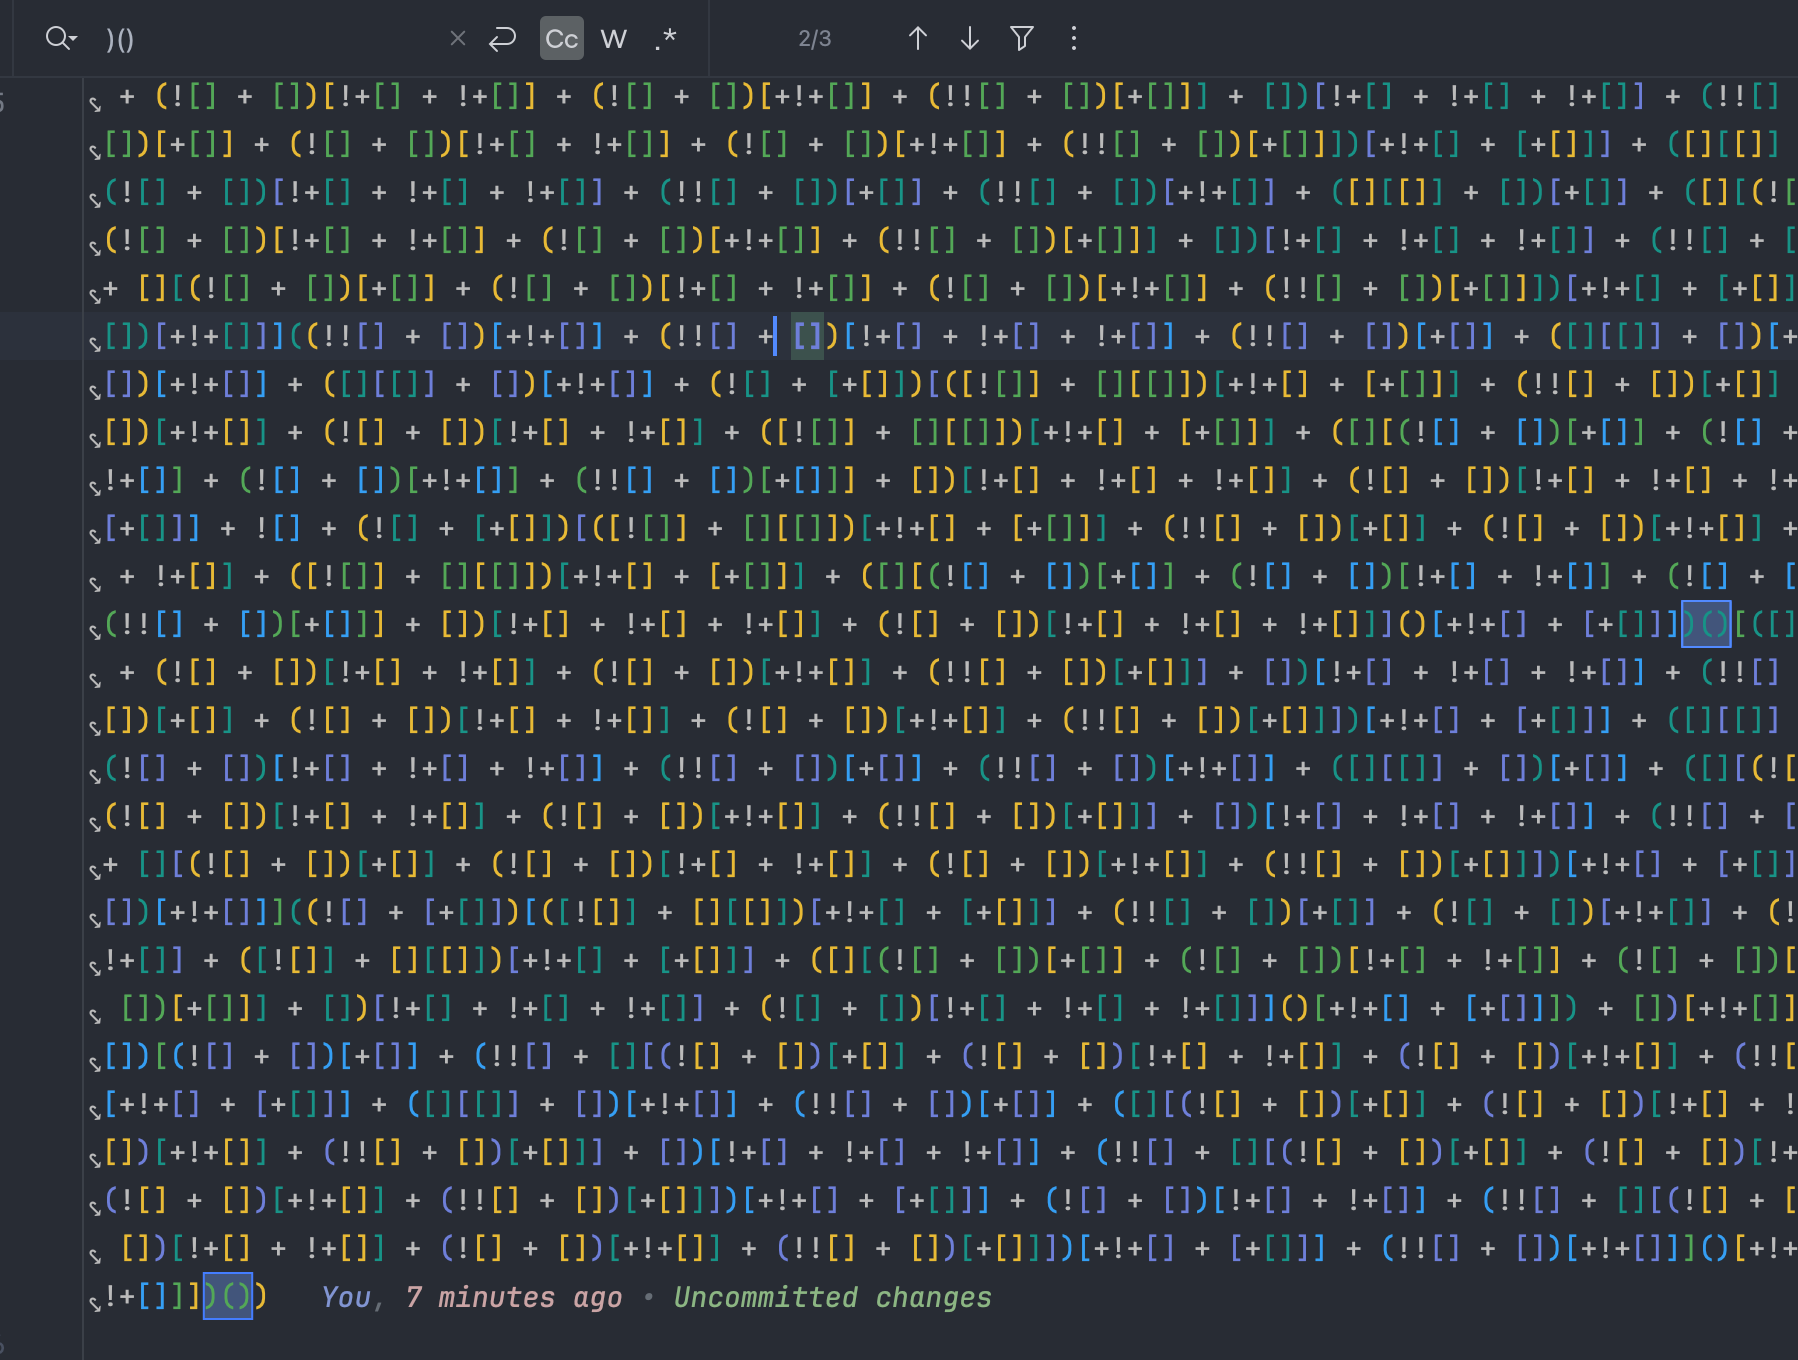Click inside the find text field

[270, 39]
